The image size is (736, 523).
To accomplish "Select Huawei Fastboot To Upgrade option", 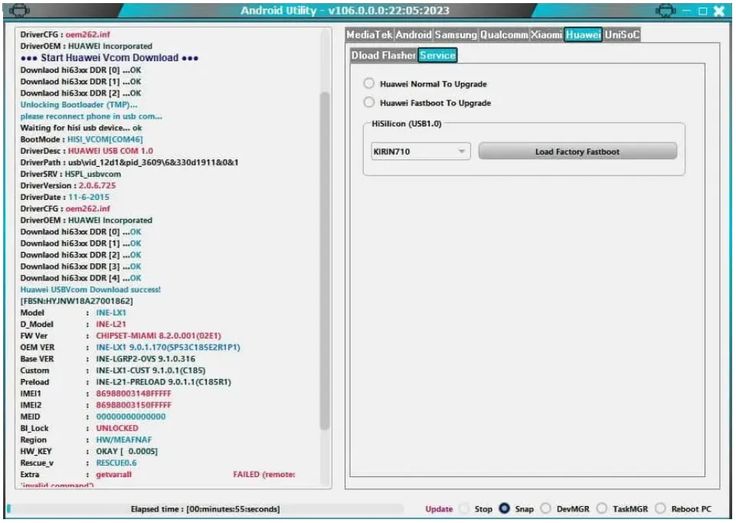I will click(370, 102).
